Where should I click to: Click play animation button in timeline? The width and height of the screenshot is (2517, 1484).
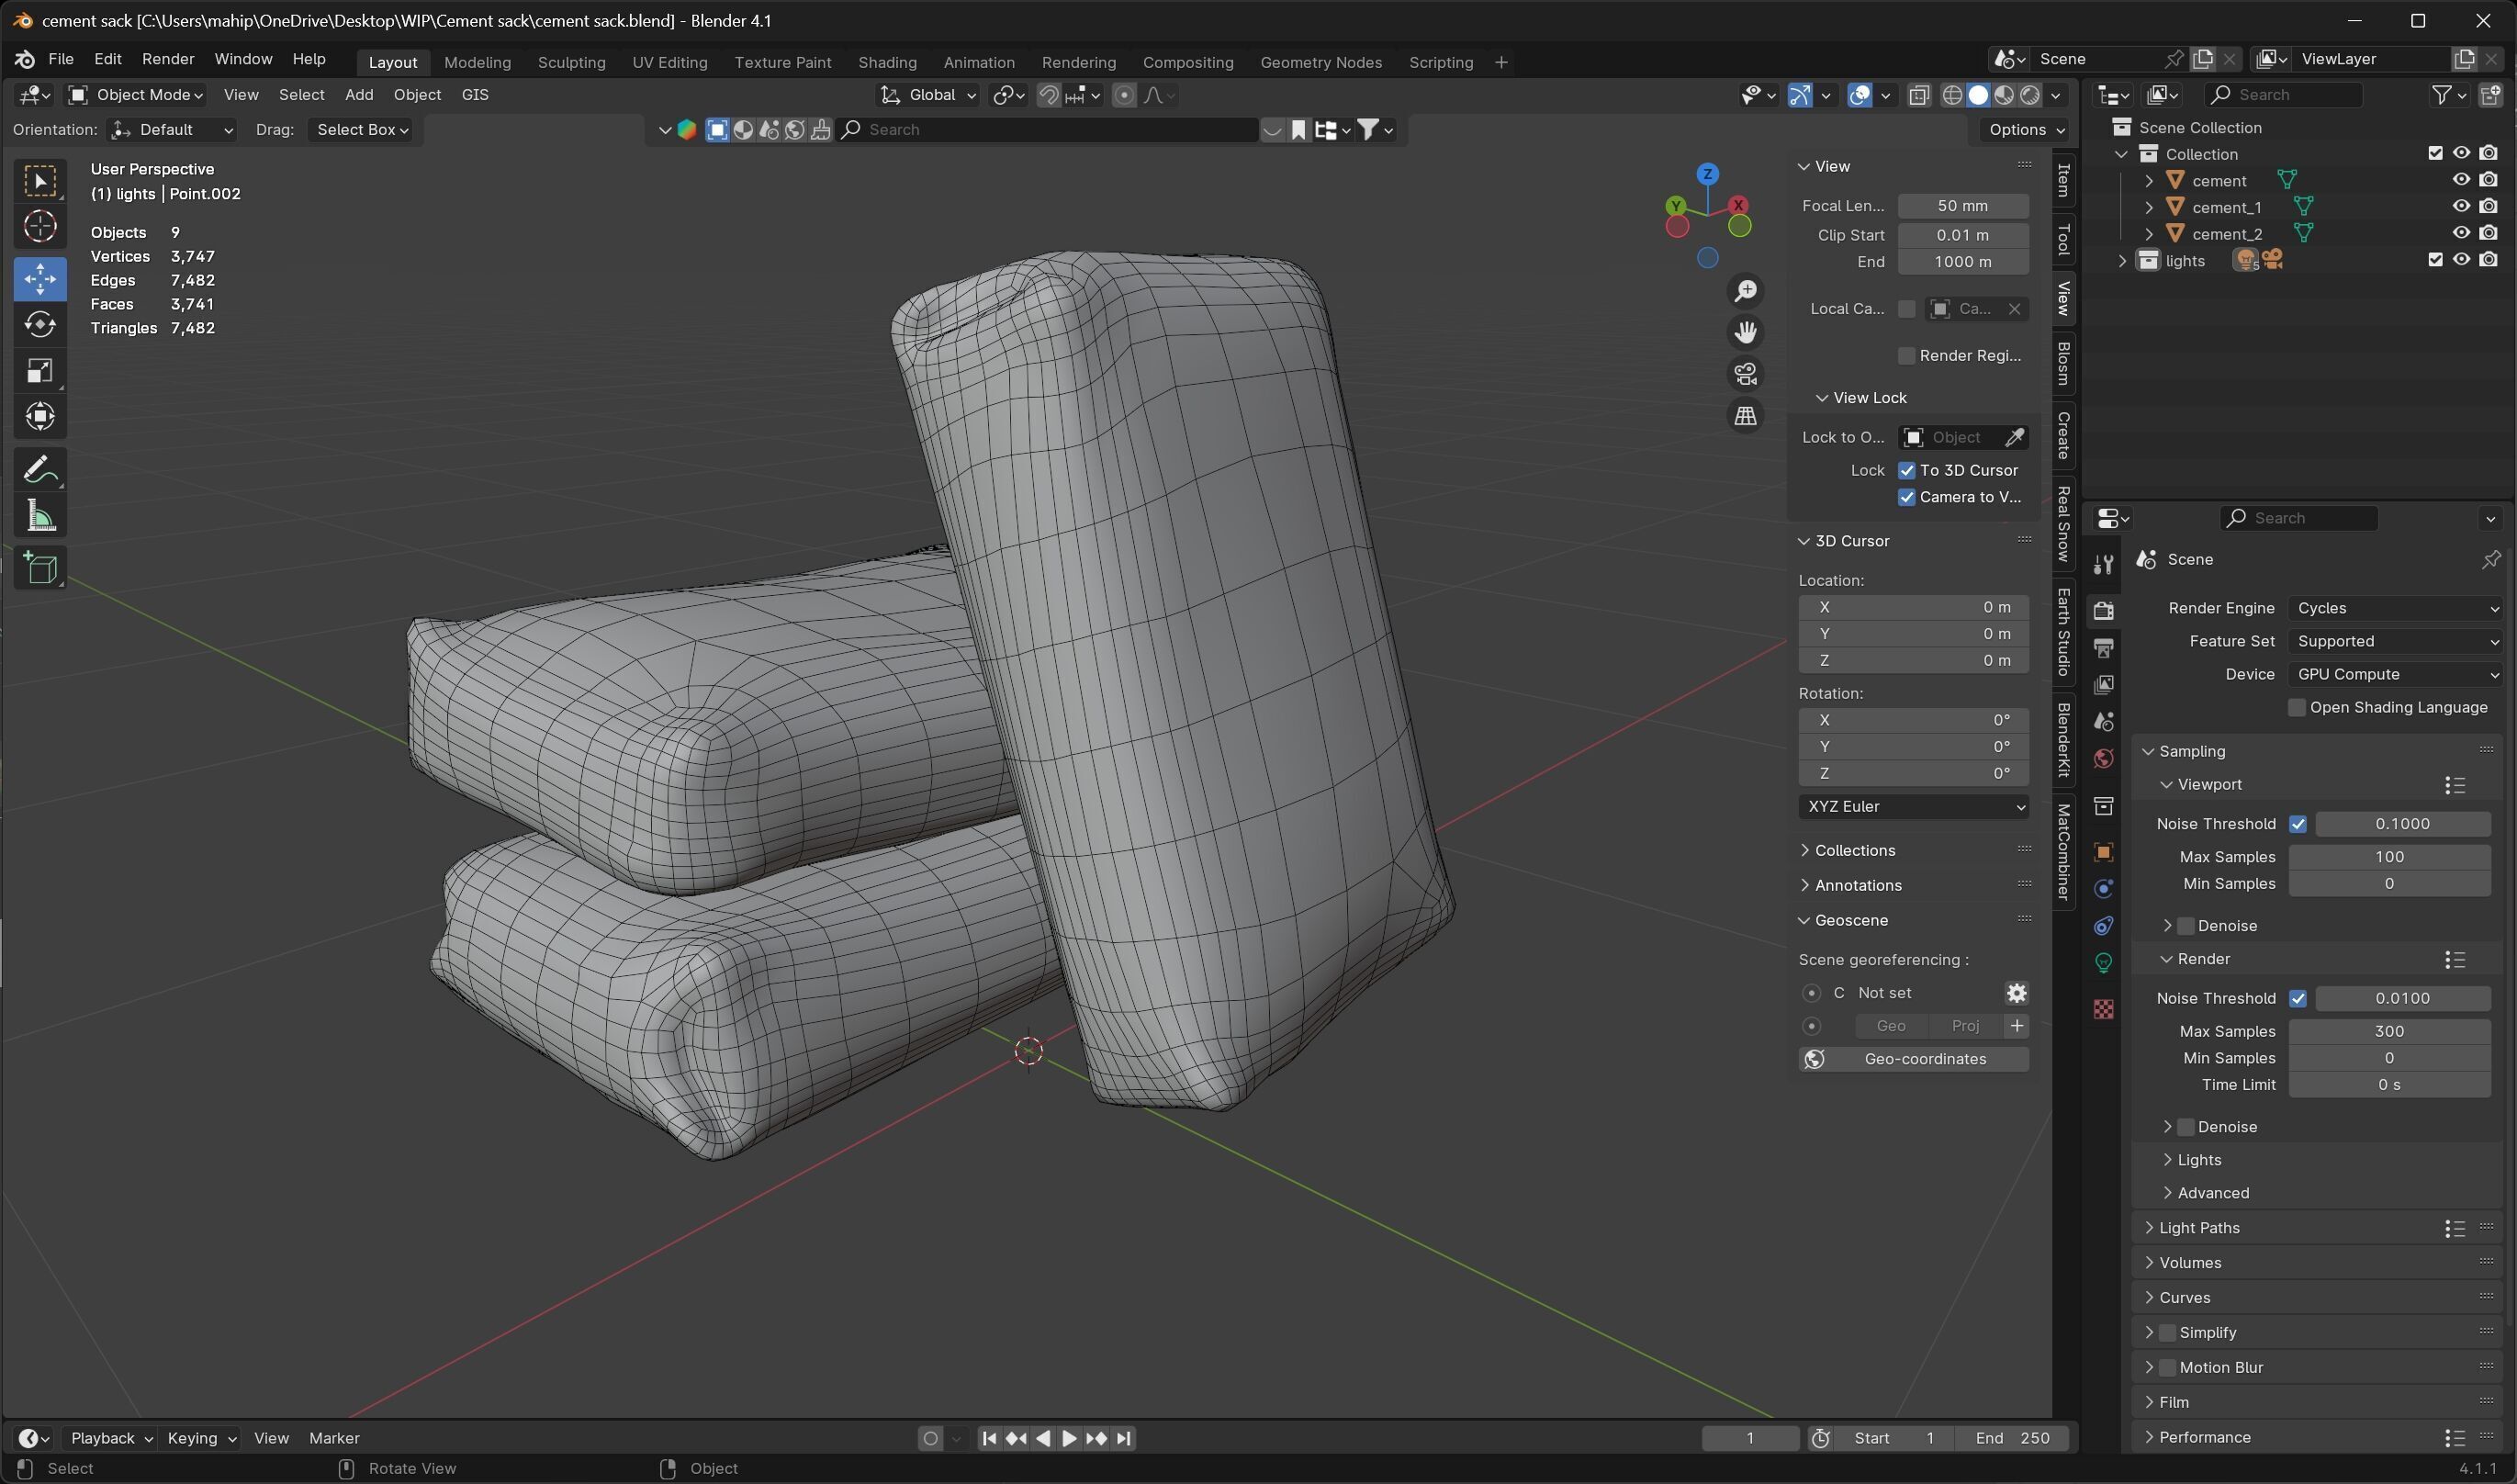click(1068, 1438)
